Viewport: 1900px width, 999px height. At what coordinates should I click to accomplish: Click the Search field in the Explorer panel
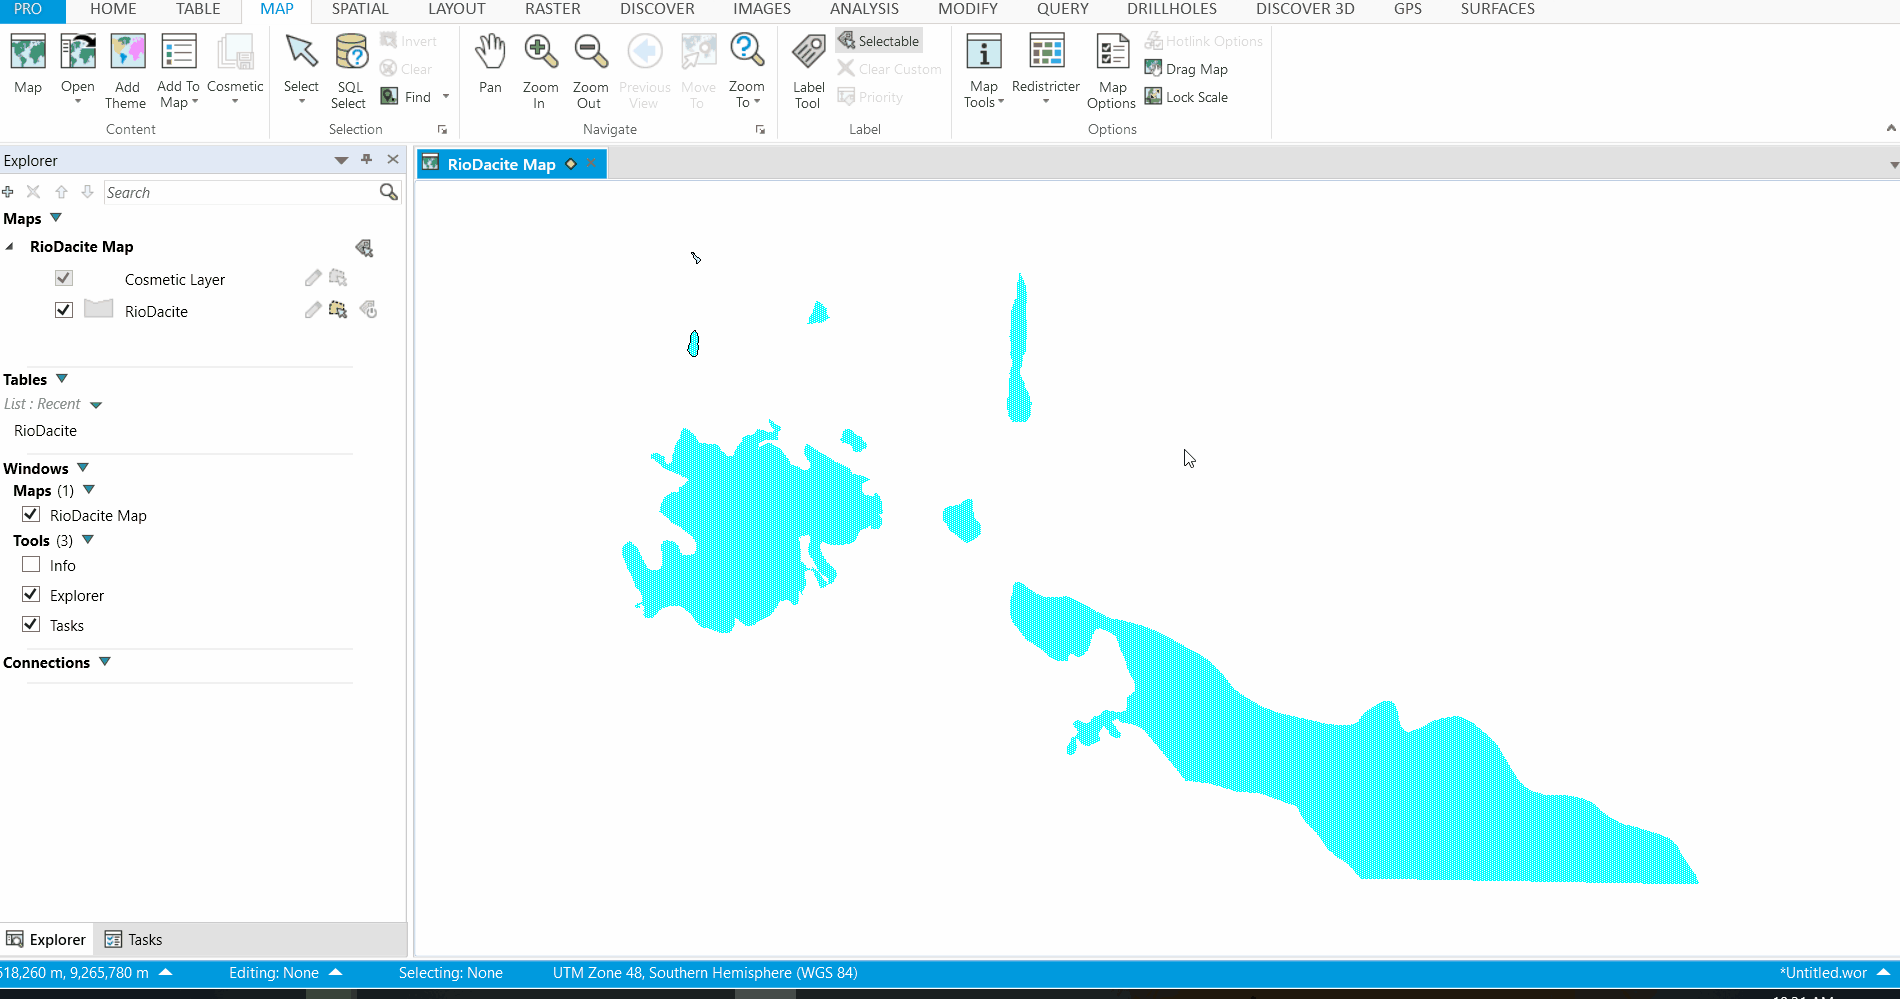point(240,192)
